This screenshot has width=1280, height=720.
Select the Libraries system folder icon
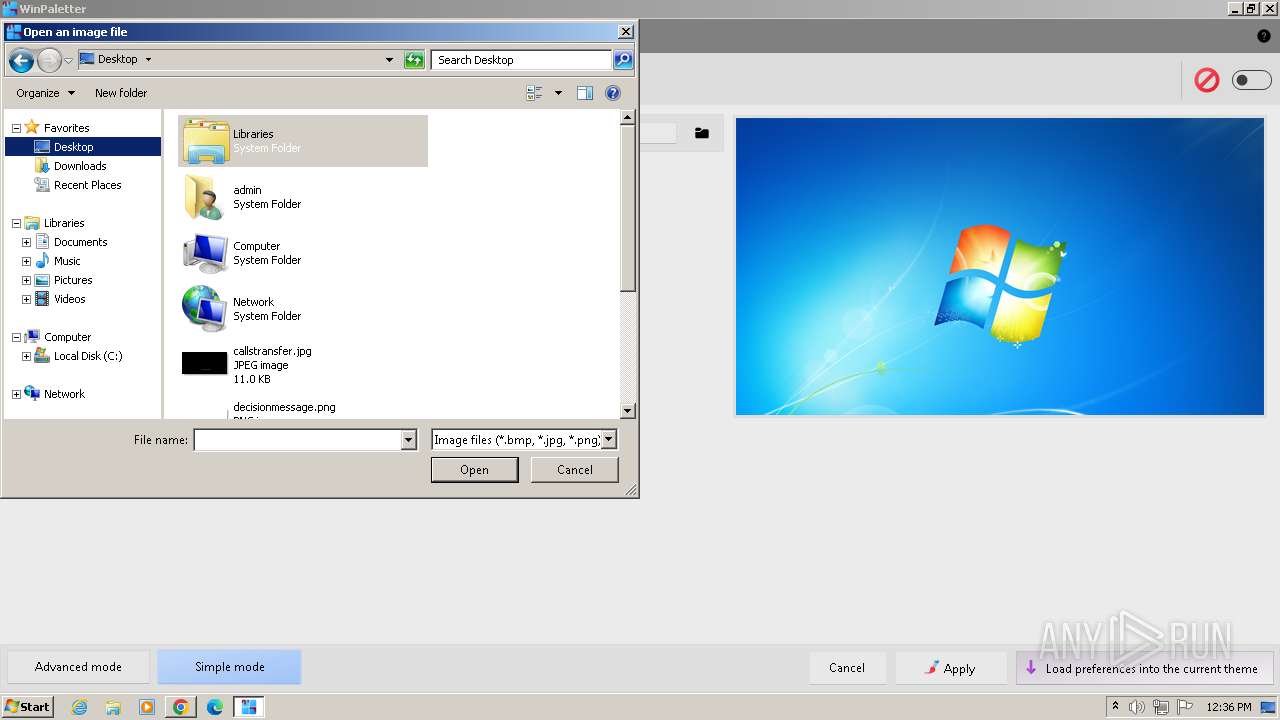click(206, 141)
